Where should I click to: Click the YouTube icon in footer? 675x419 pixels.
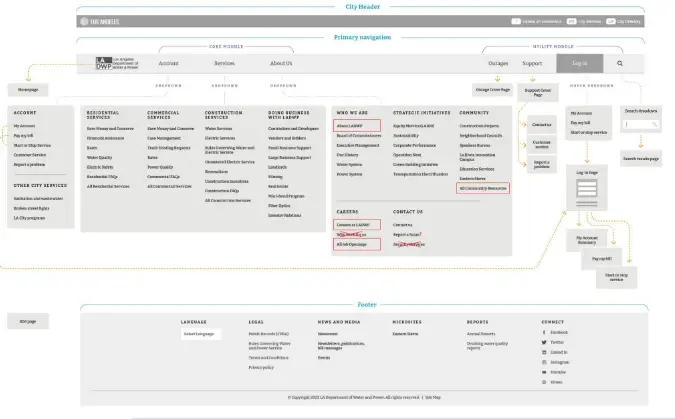coord(544,372)
